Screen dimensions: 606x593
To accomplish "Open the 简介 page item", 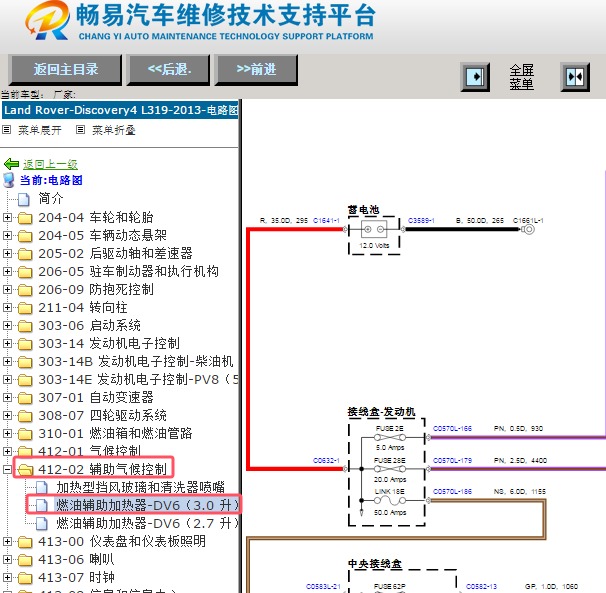I will 50,198.
